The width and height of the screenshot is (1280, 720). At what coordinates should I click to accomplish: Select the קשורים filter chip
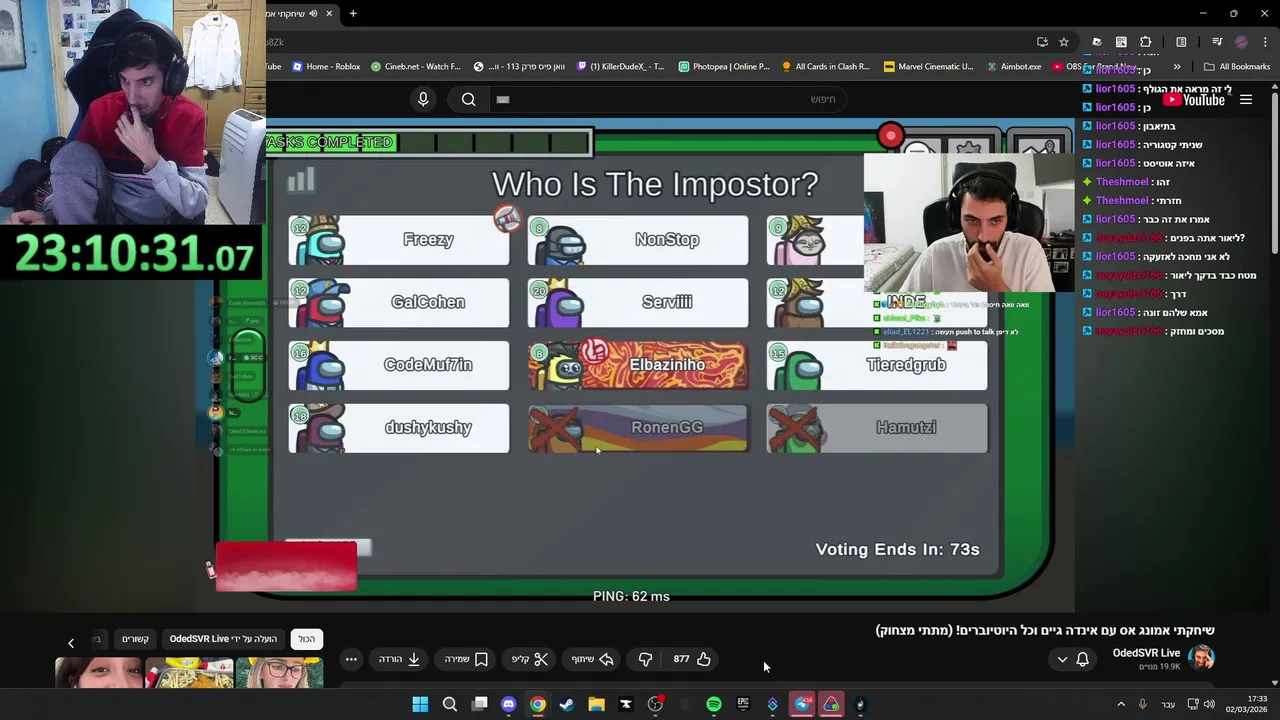(136, 639)
